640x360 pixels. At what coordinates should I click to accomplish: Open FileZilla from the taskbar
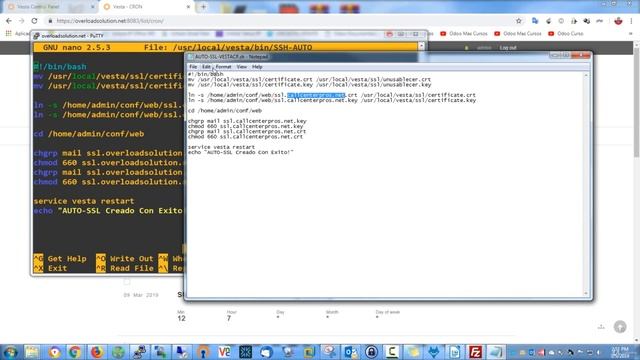(475, 352)
